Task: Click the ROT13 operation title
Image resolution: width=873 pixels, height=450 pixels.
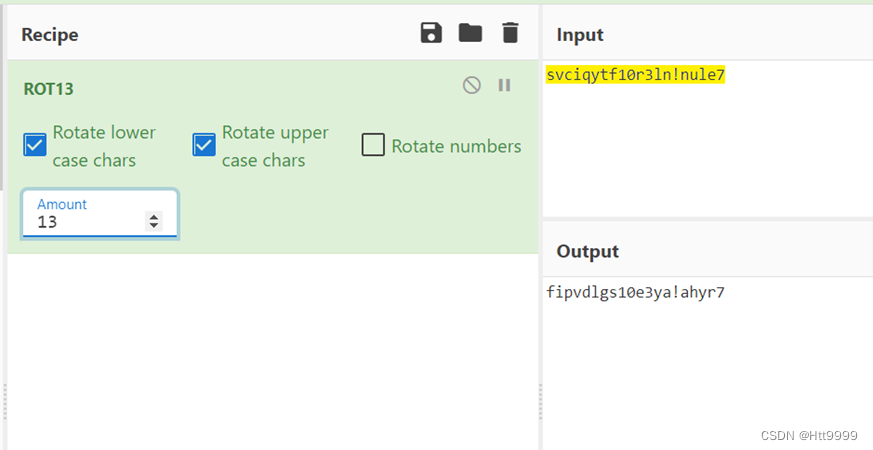Action: tap(48, 89)
